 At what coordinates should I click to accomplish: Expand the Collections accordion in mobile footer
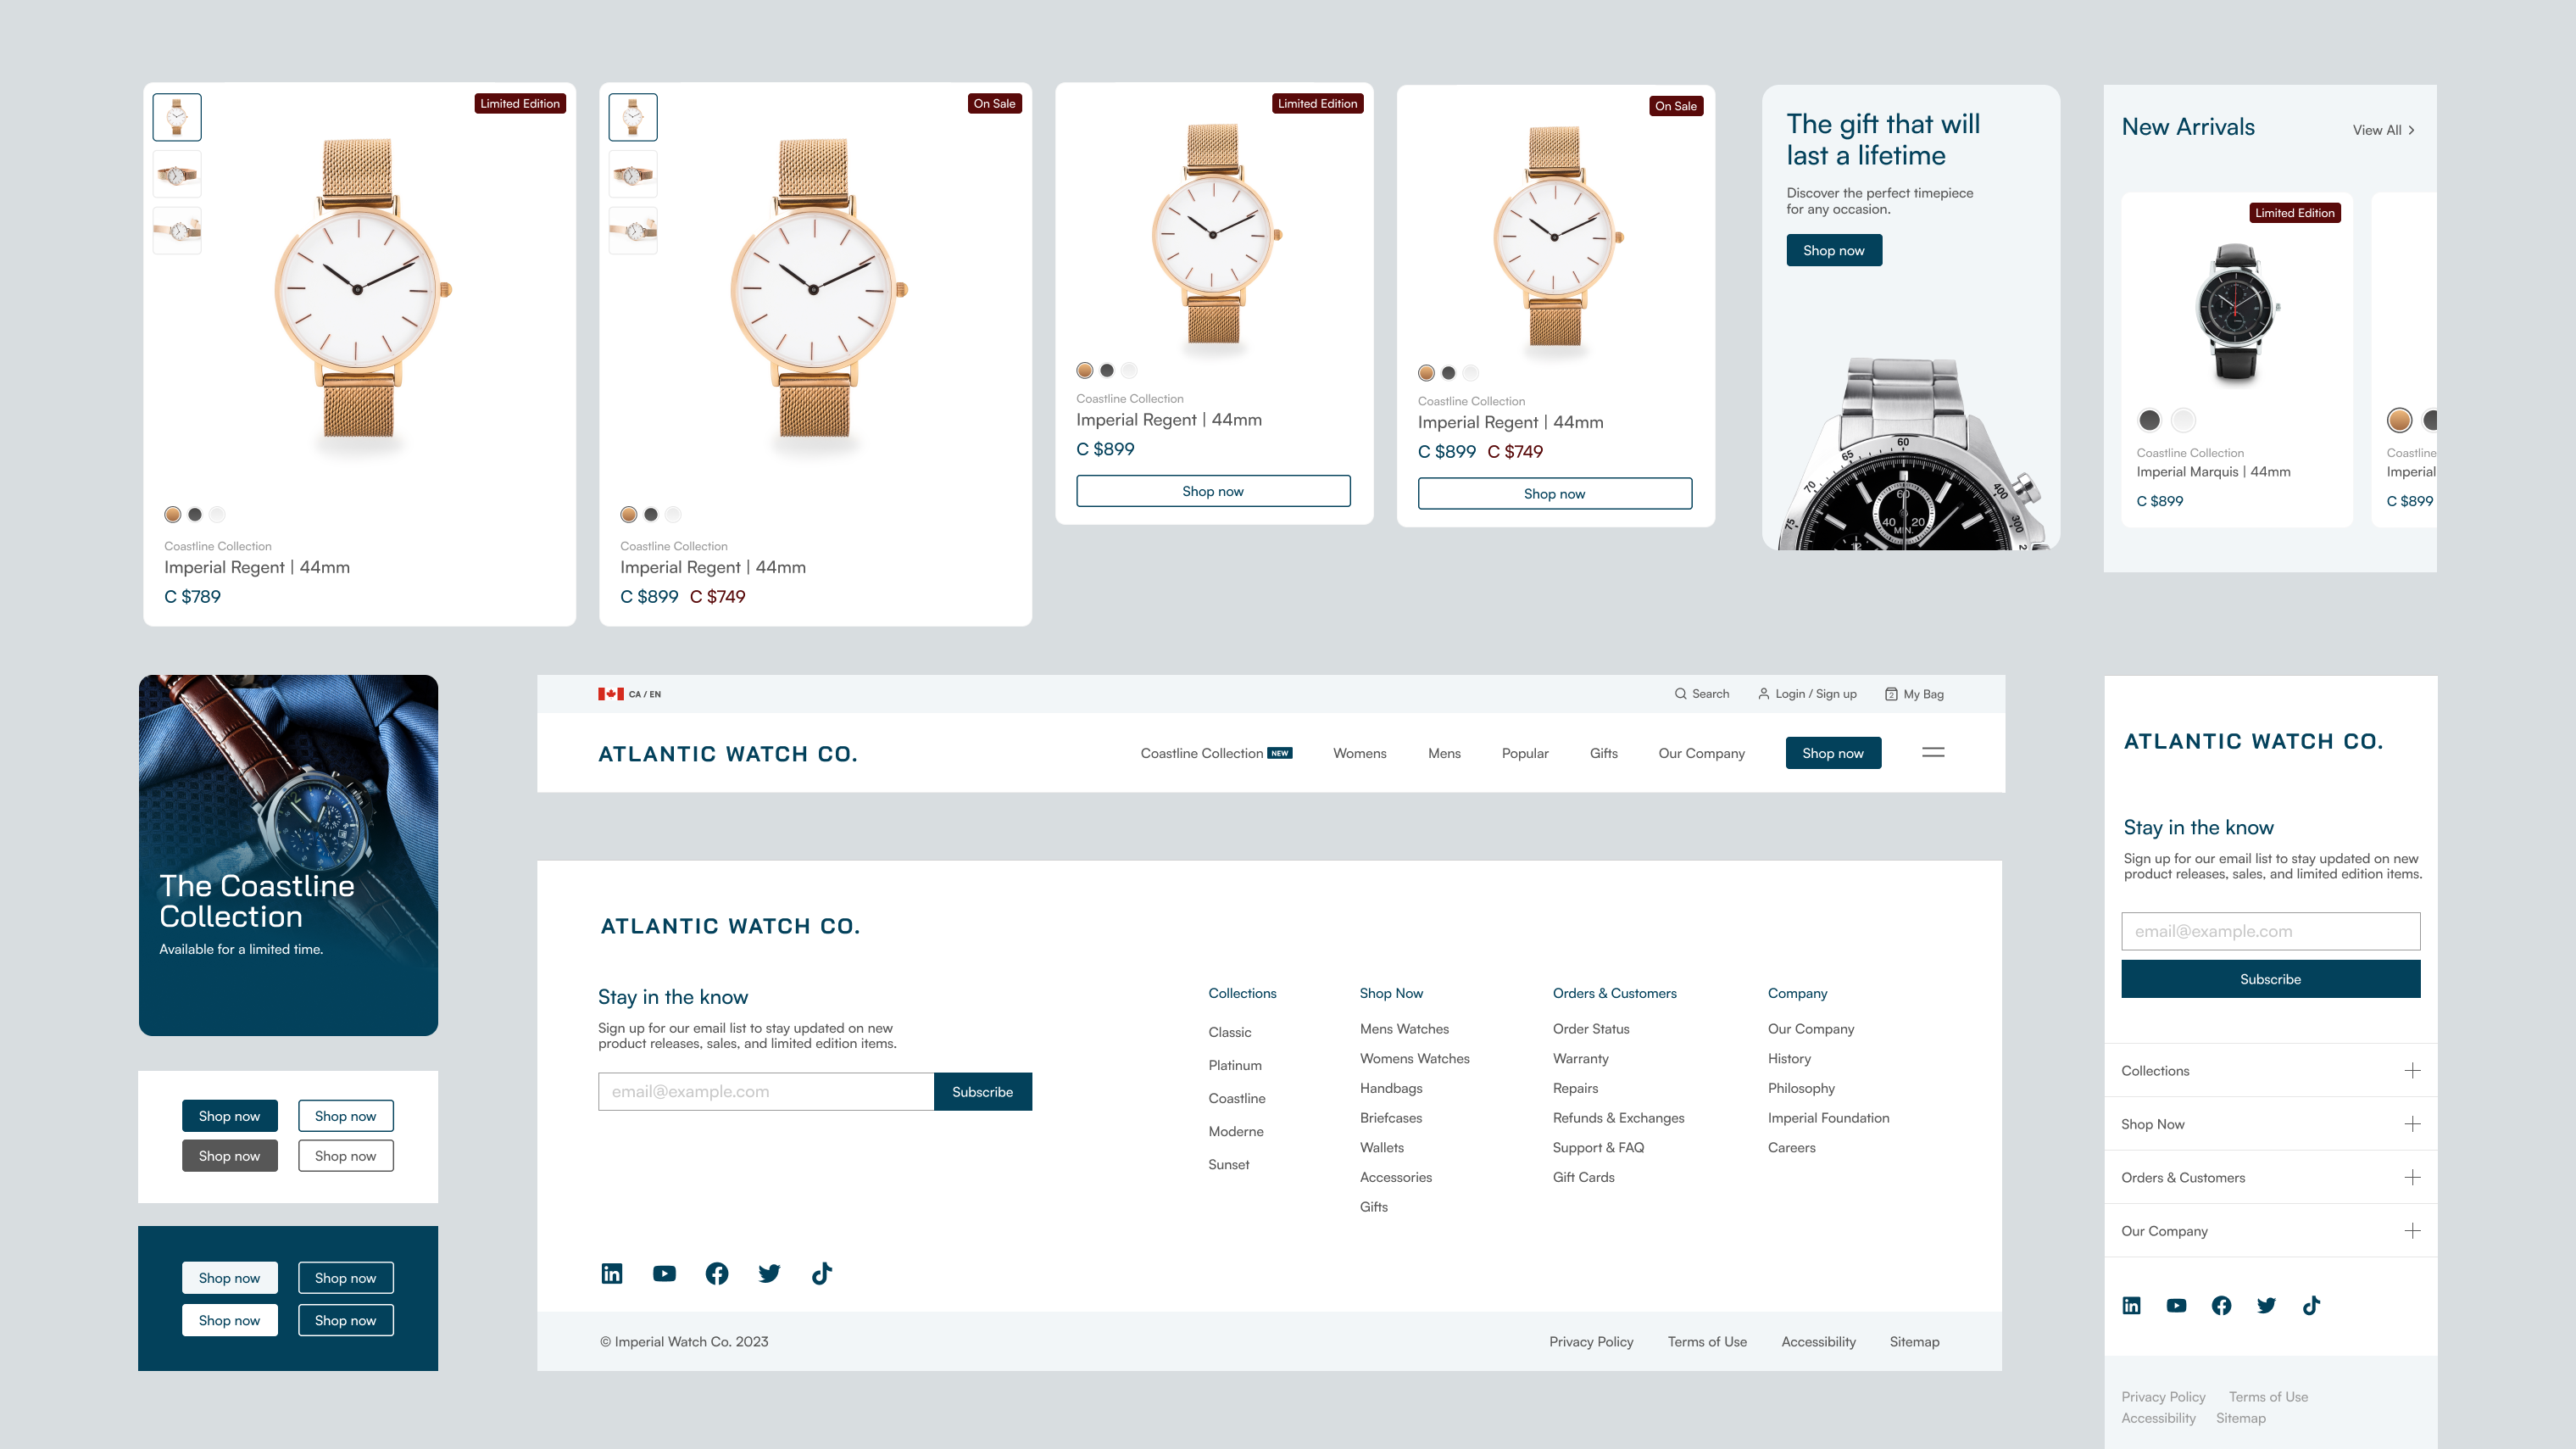point(2412,1071)
